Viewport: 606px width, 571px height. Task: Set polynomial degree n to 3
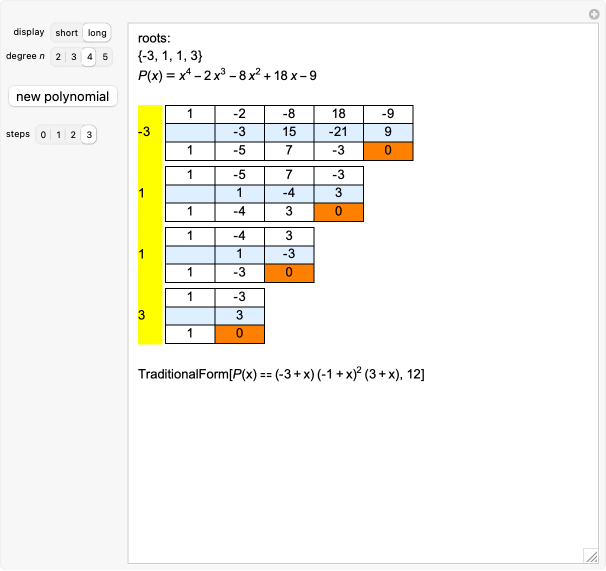pyautogui.click(x=74, y=56)
